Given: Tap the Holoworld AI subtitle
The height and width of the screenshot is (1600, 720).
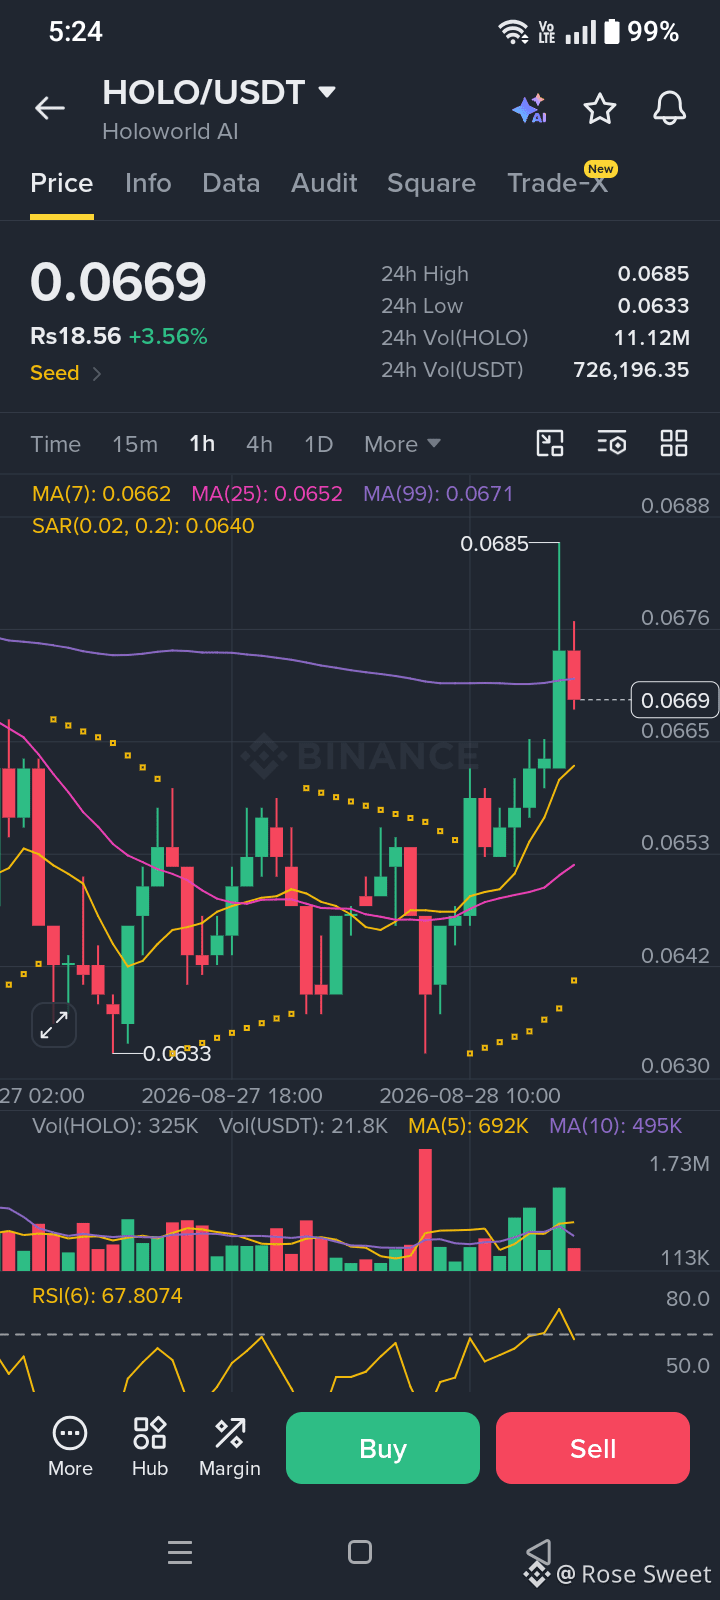Looking at the screenshot, I should (x=170, y=131).
